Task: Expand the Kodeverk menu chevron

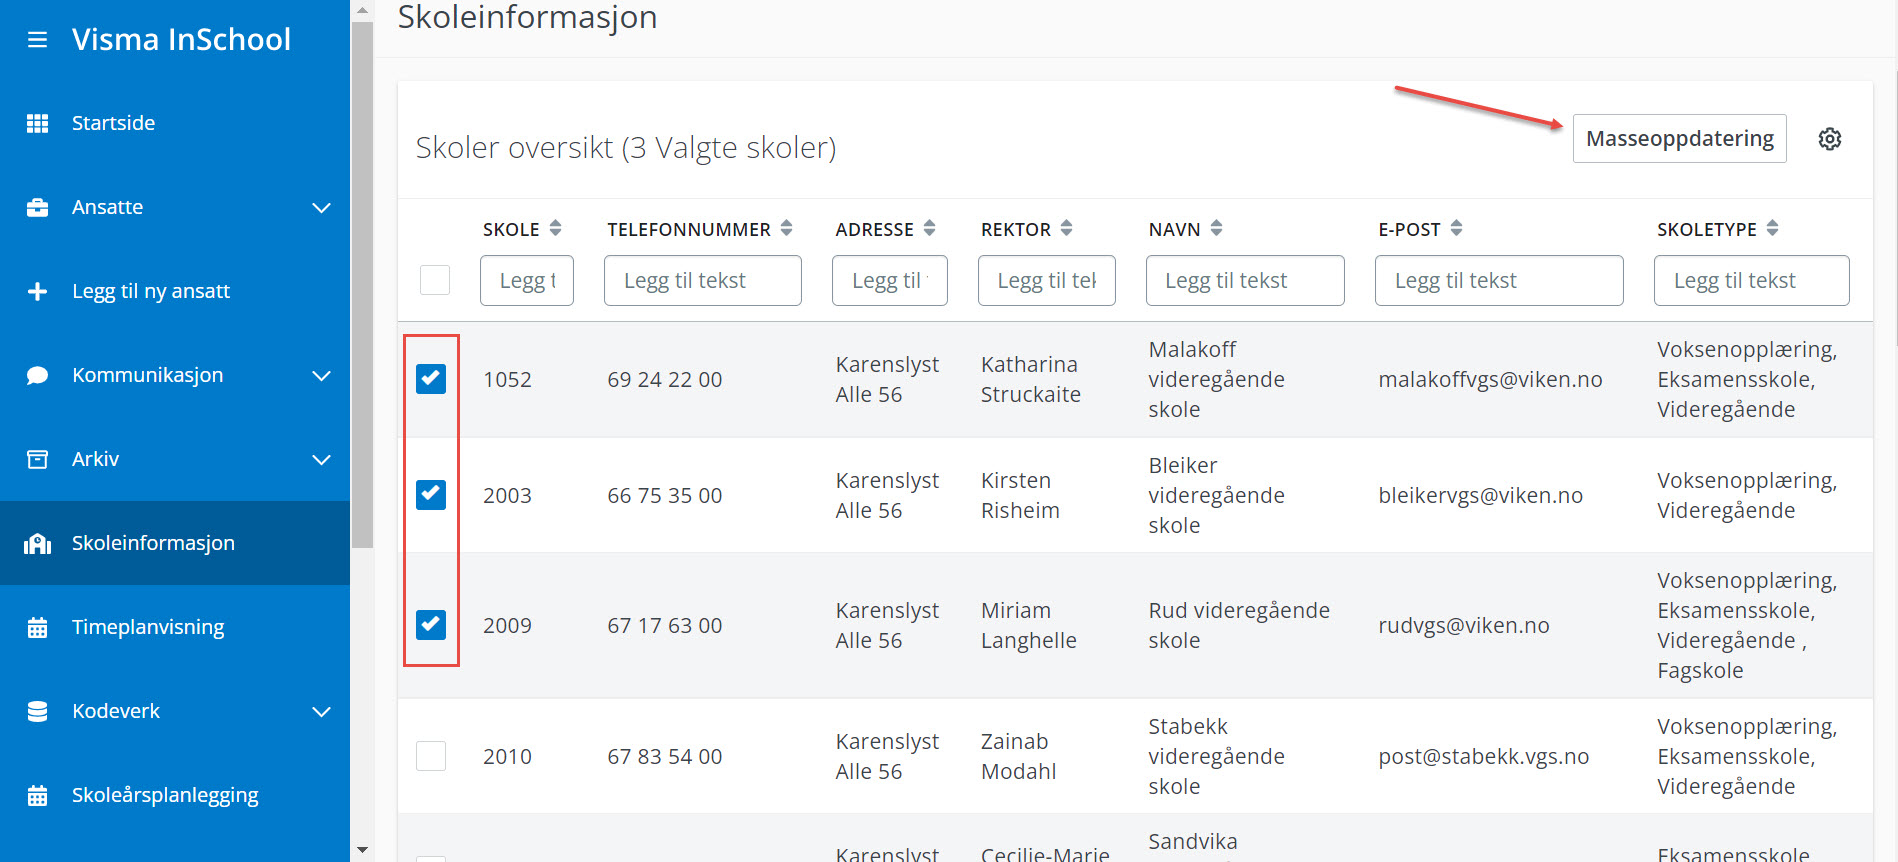Action: pos(321,712)
